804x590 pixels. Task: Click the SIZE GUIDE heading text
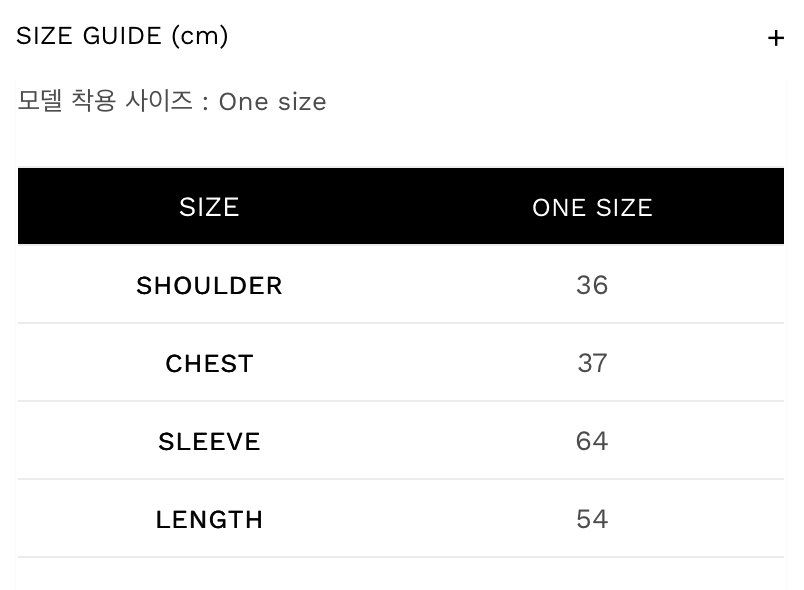click(x=89, y=37)
